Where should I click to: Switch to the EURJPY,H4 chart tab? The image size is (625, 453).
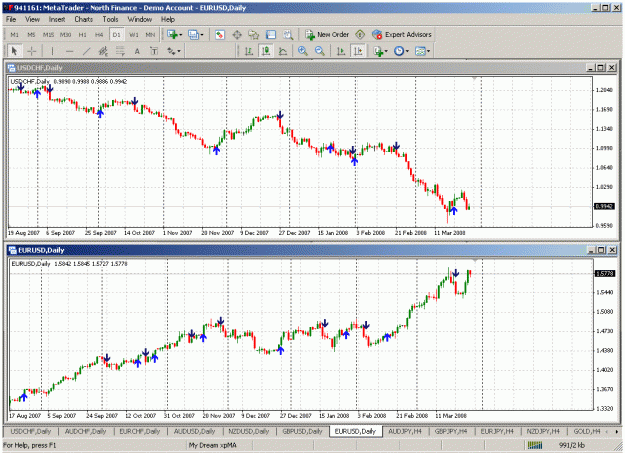tap(499, 431)
